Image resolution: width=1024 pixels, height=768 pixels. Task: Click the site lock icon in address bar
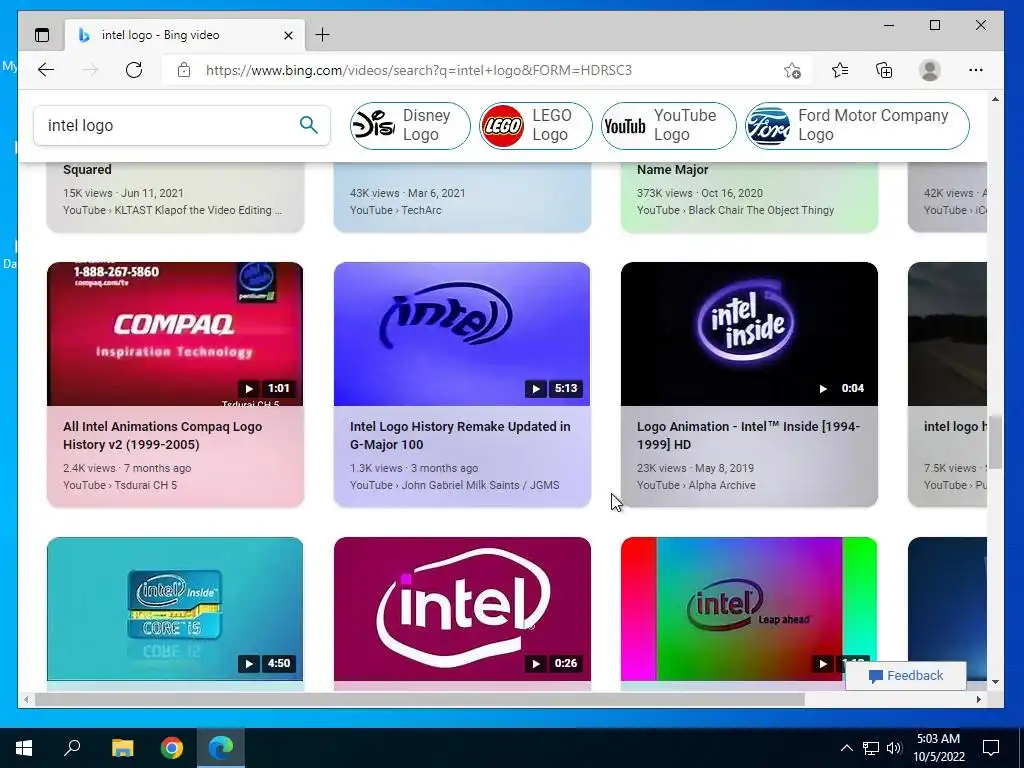tap(184, 70)
